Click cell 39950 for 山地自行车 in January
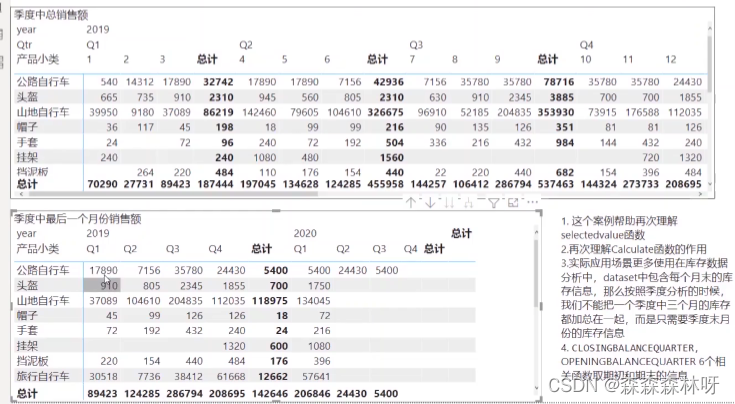Viewport: 735px width, 404px height. tap(103, 112)
